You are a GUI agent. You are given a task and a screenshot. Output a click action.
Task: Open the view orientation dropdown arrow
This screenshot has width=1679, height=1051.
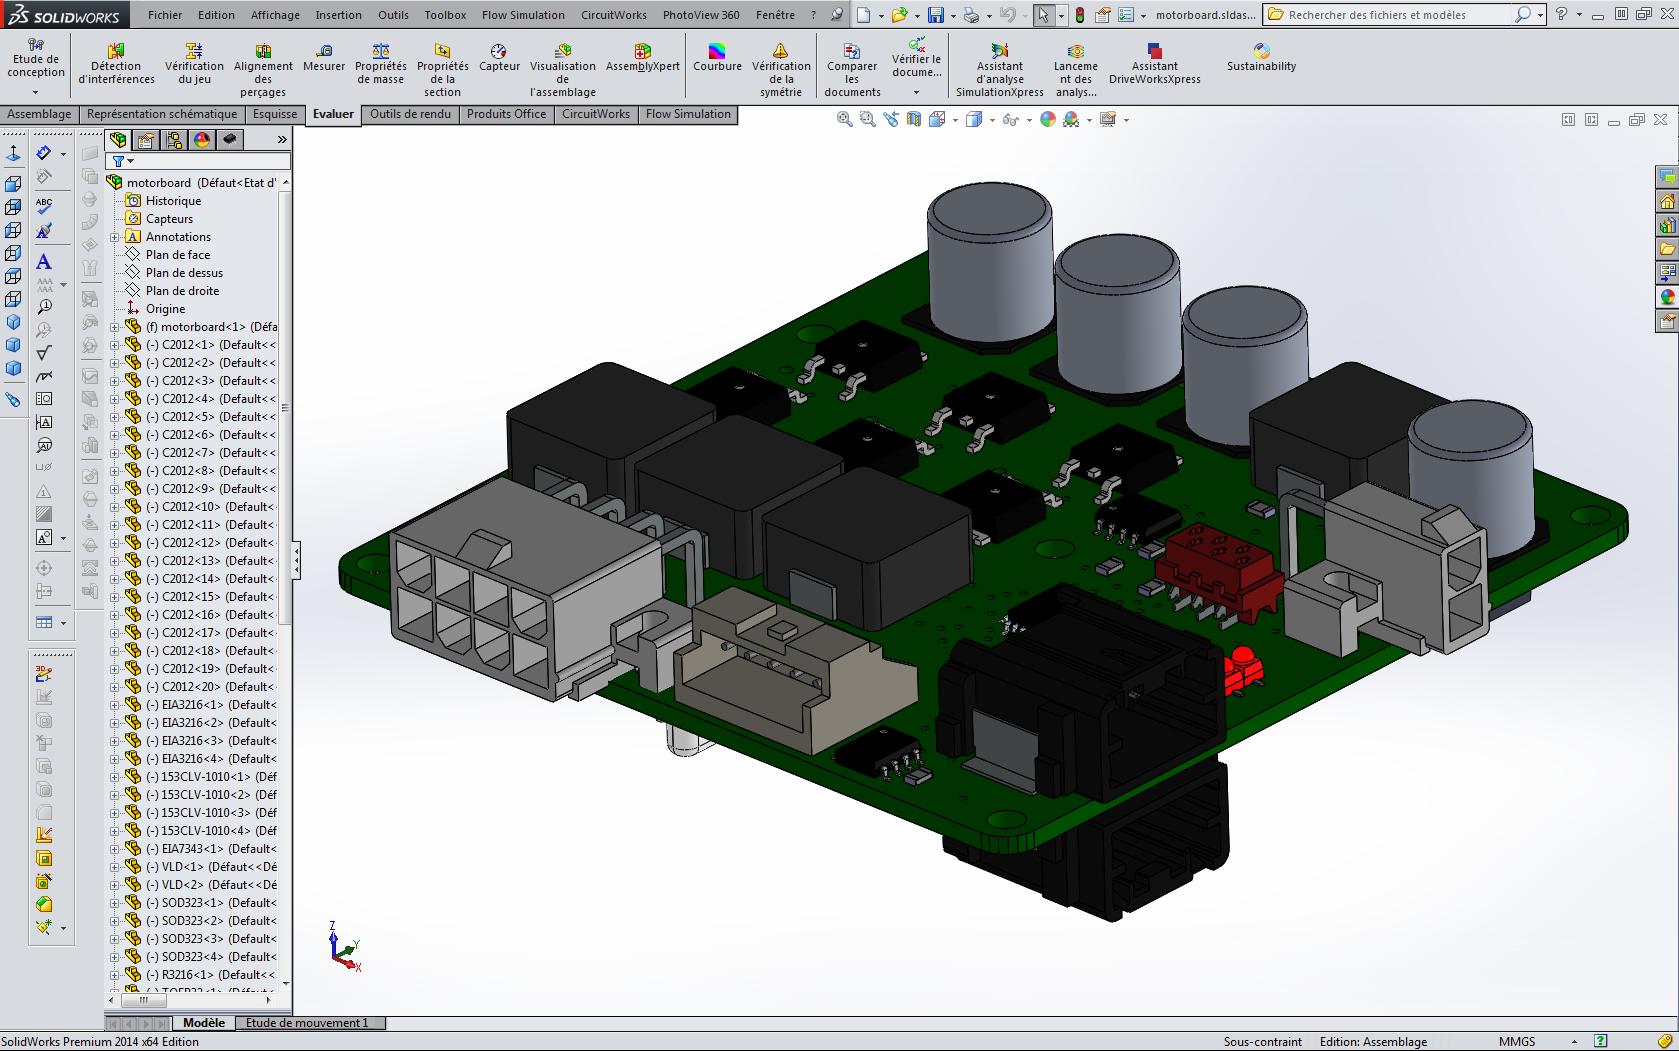coord(954,119)
